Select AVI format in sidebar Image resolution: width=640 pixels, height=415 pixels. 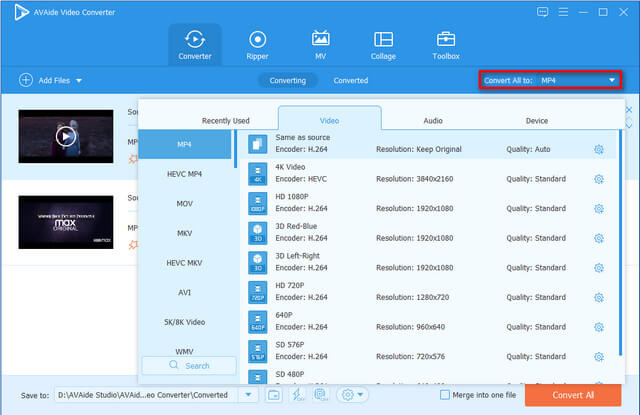tap(184, 292)
